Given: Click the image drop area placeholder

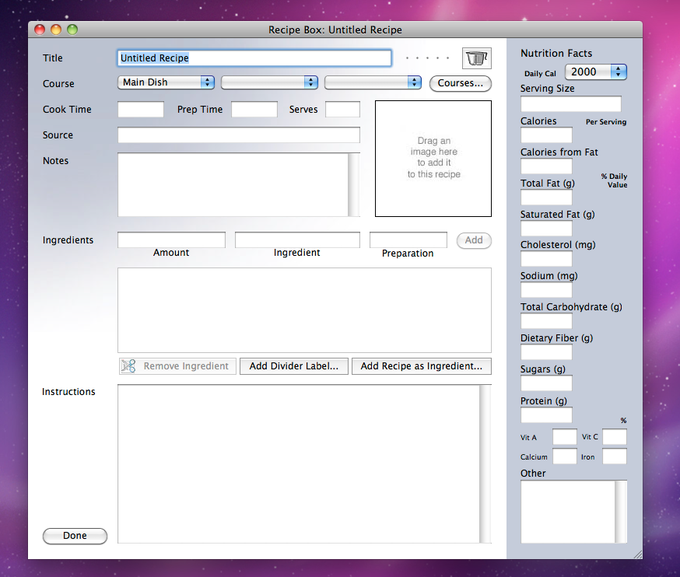Looking at the screenshot, I should tap(433, 158).
